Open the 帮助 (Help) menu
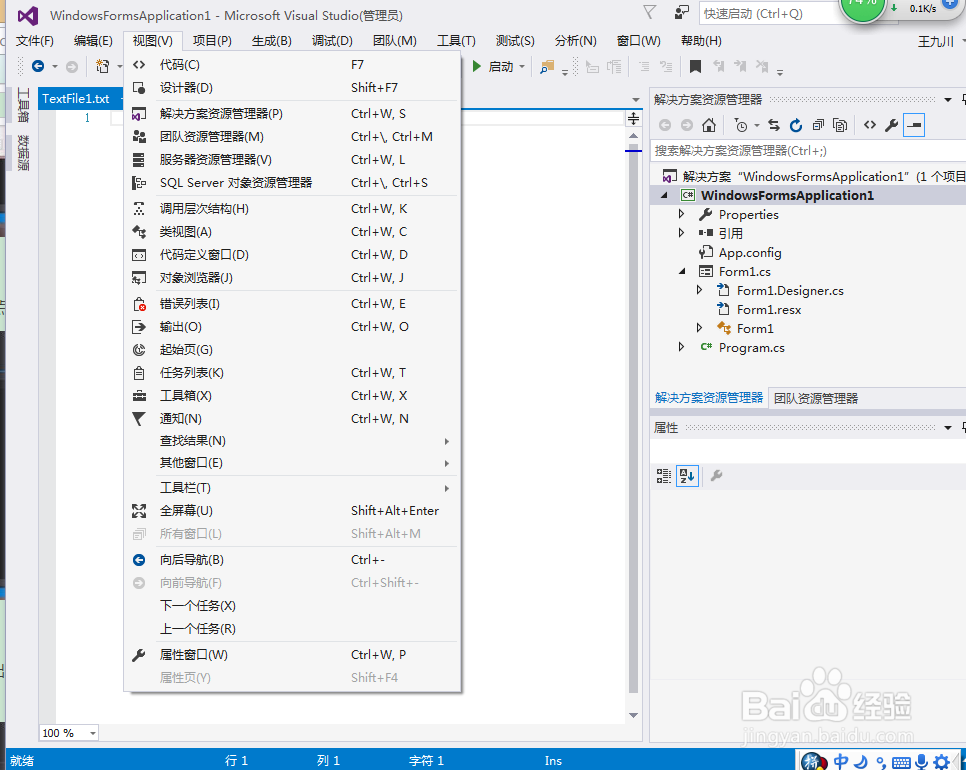The image size is (966, 770). click(701, 41)
